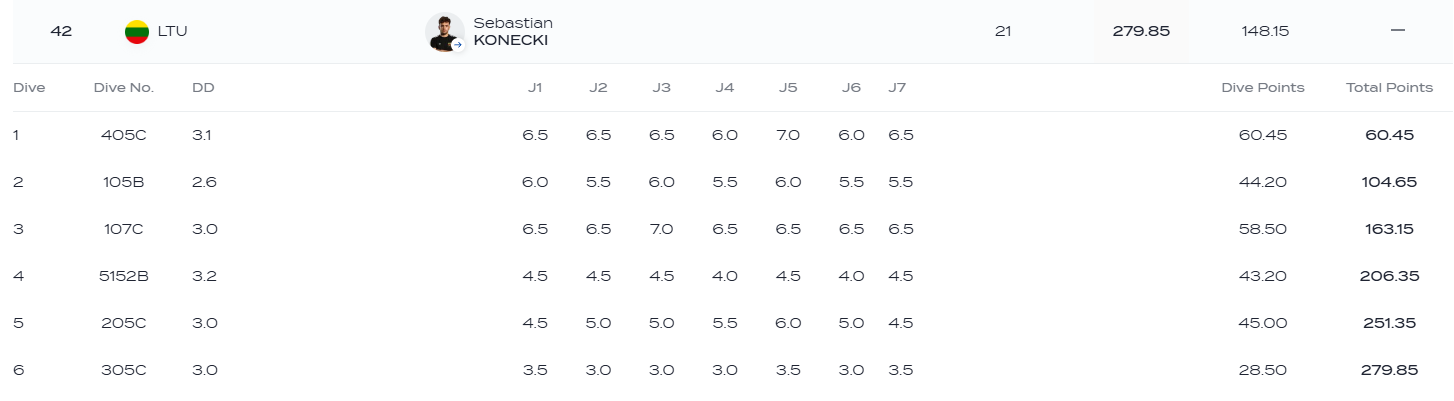Select dive number 5152B

(124, 276)
